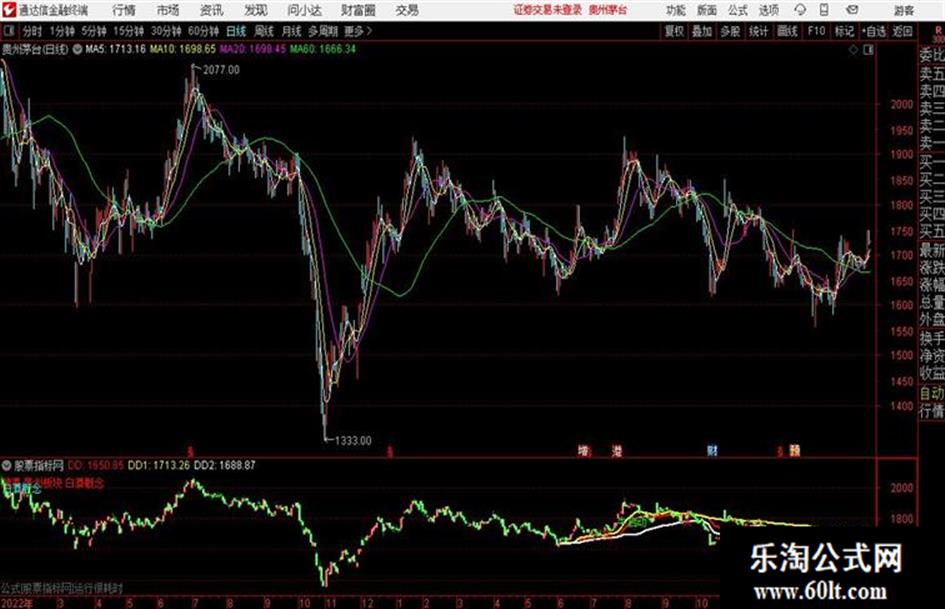Click the mobile phone icon
Screen dimensions: 945x609
824,10
